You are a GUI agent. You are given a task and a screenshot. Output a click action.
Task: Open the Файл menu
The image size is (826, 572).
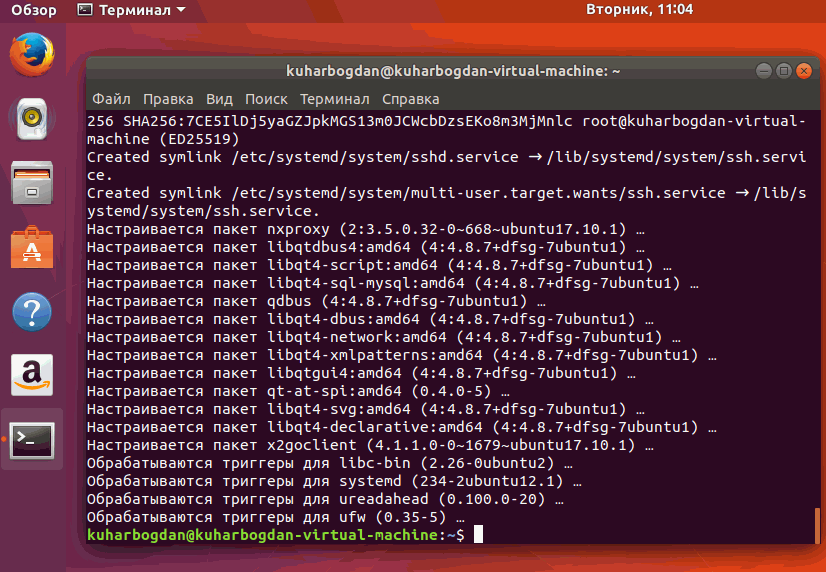click(x=111, y=99)
